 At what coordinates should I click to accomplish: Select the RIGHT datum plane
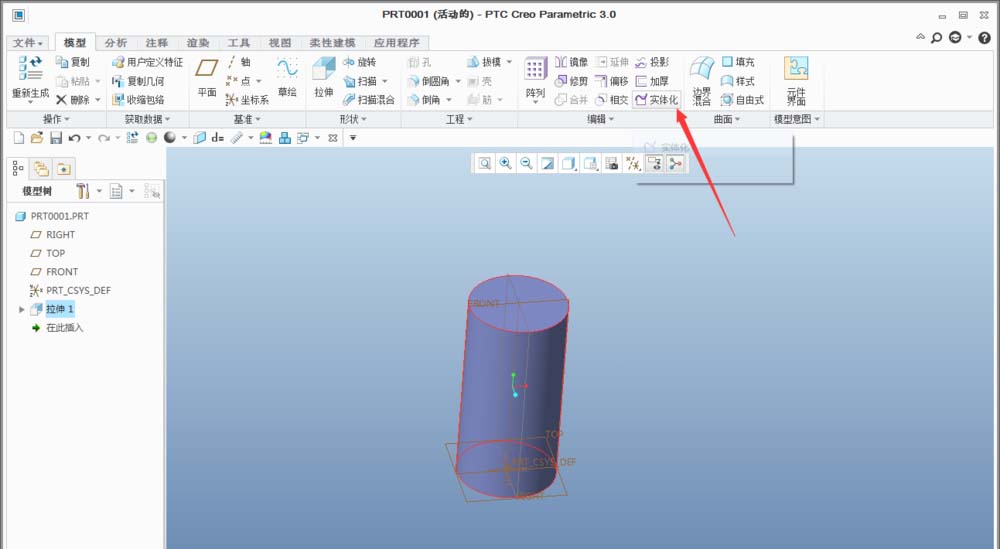pos(53,235)
